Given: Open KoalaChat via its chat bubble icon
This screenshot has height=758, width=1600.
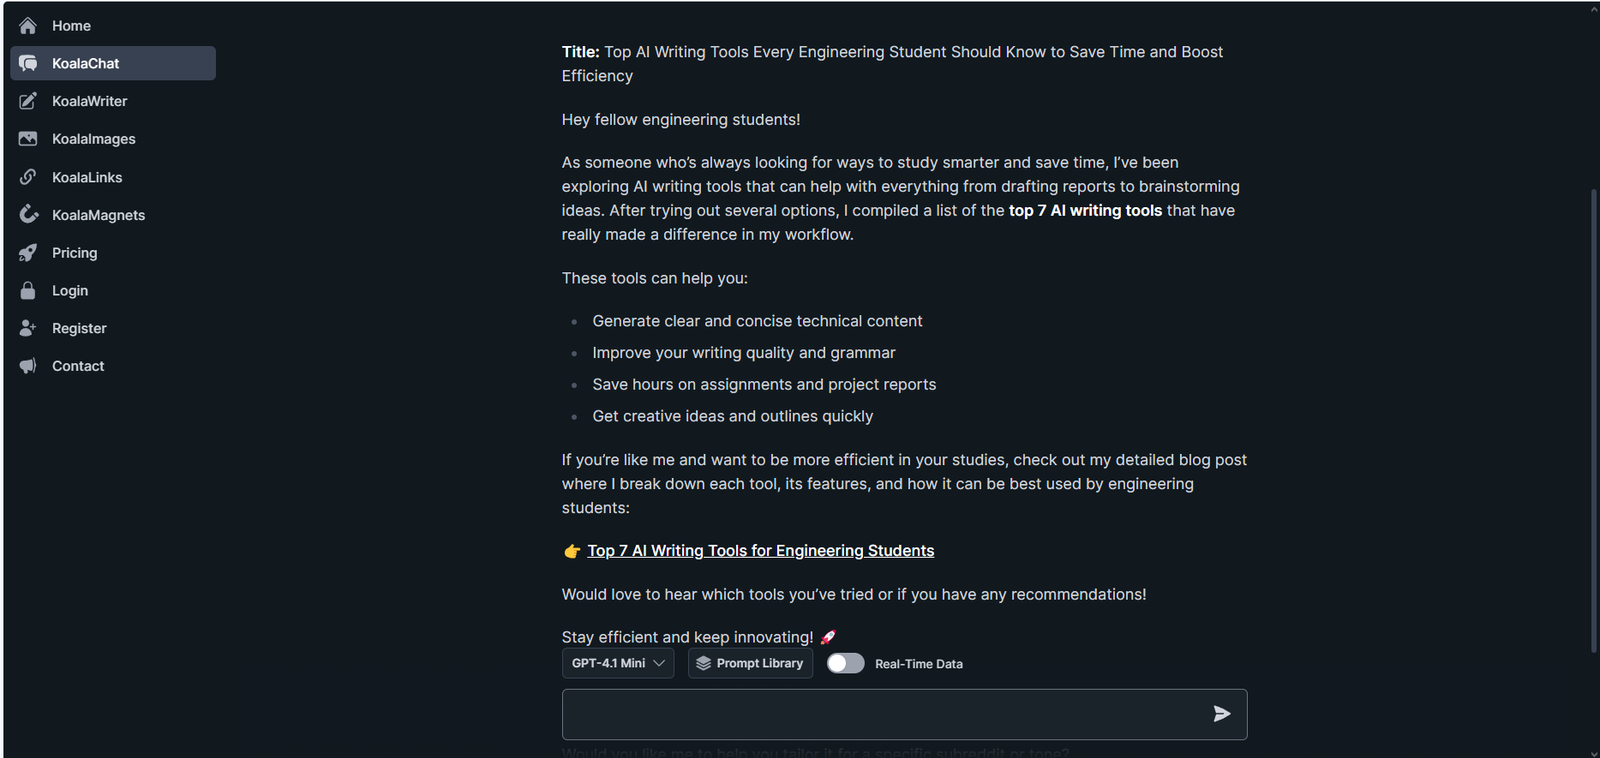Looking at the screenshot, I should [x=28, y=63].
